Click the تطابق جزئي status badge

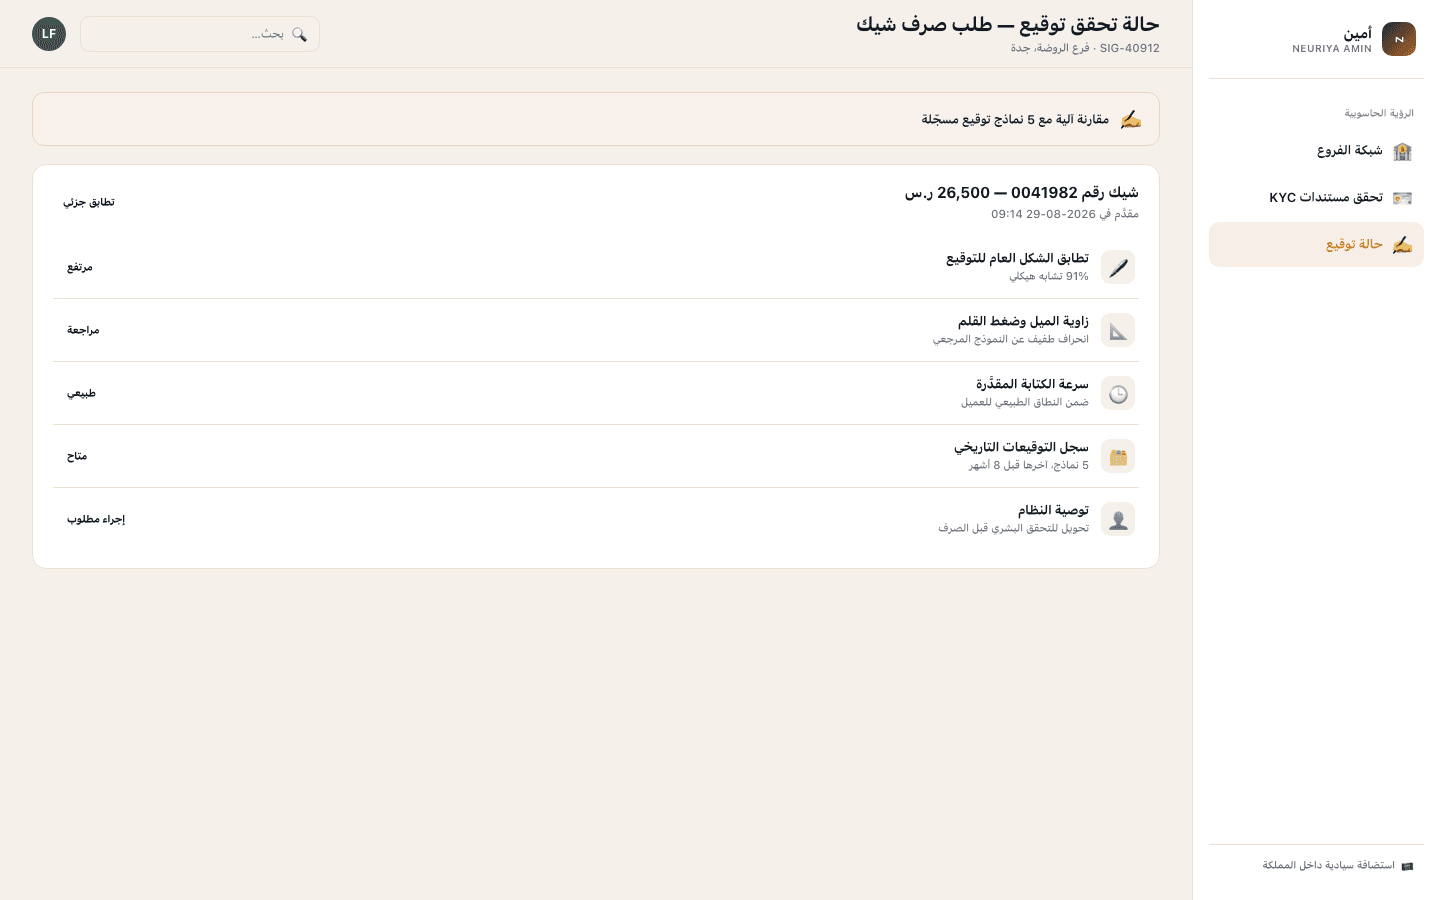89,202
